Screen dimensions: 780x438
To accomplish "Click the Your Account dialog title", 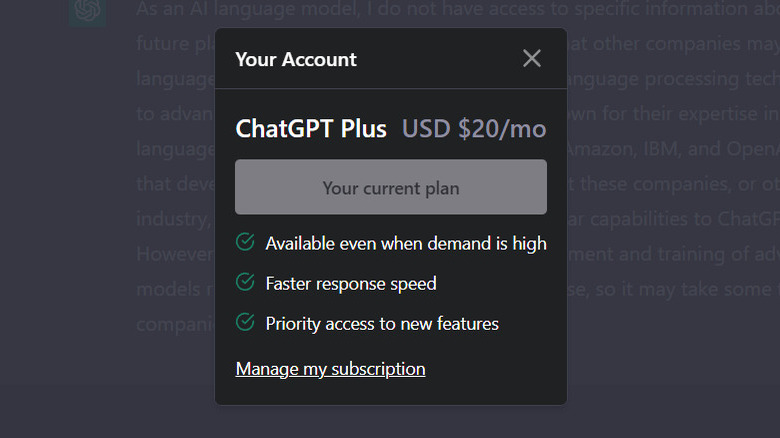I will [x=296, y=59].
